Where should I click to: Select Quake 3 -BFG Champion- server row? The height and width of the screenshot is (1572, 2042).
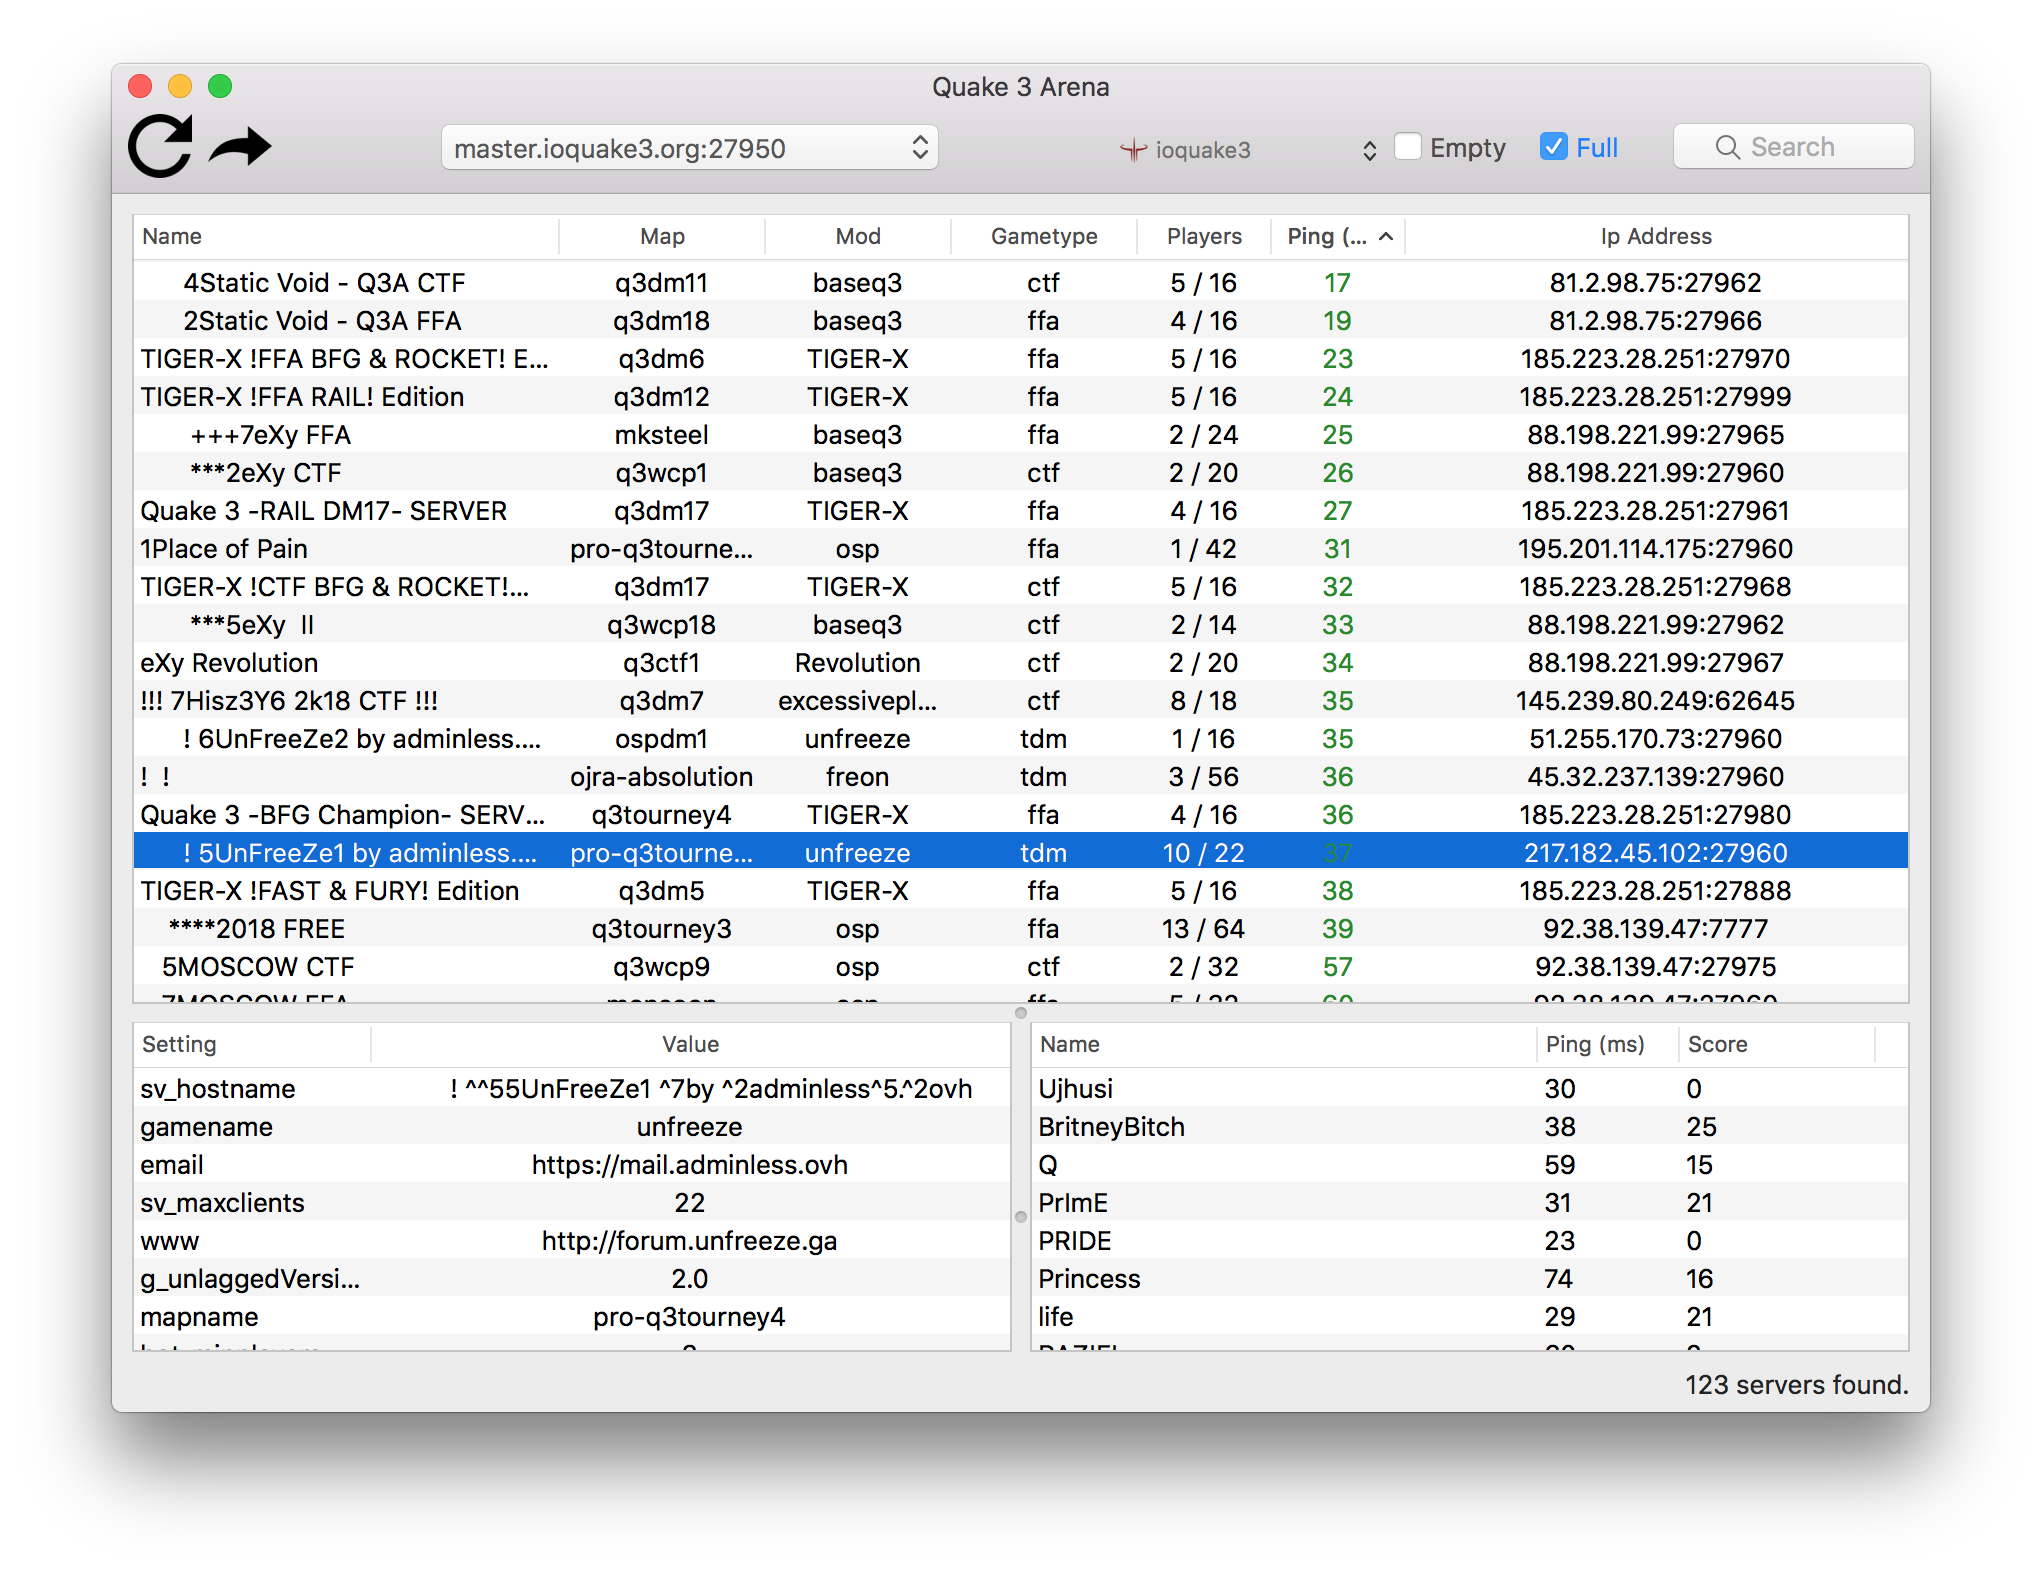pos(1020,815)
